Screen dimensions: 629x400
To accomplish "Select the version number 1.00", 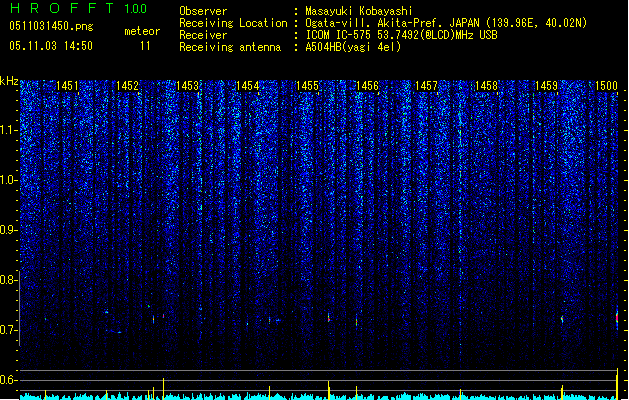I will tap(135, 8).
